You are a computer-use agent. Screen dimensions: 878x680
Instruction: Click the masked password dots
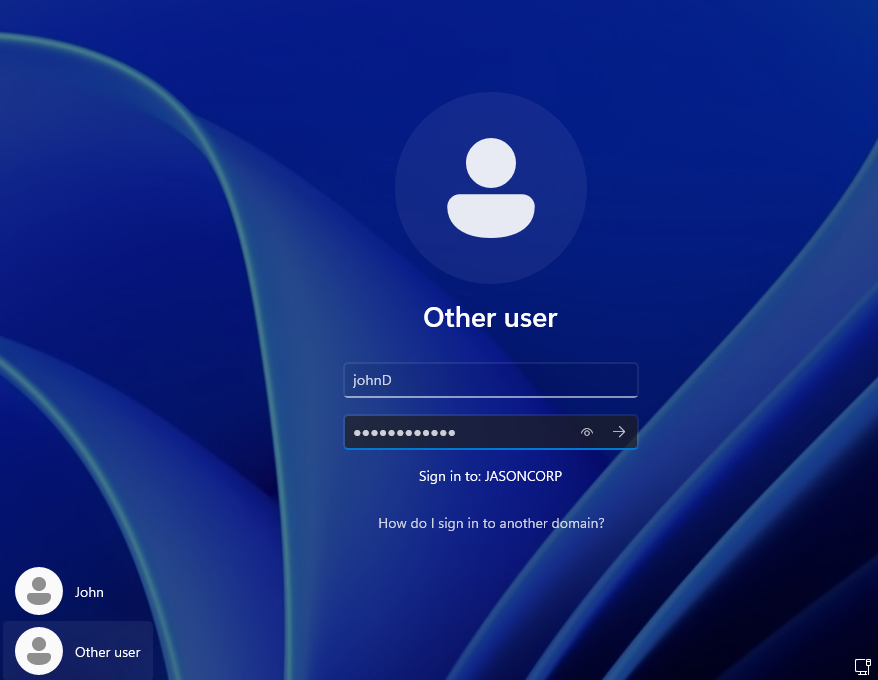pos(404,433)
